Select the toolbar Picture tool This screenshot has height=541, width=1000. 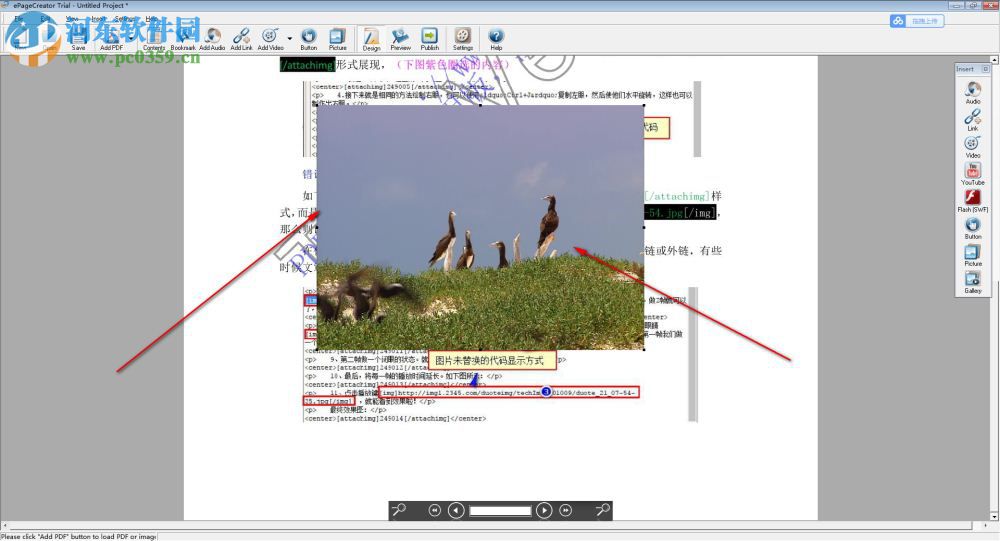coord(337,38)
